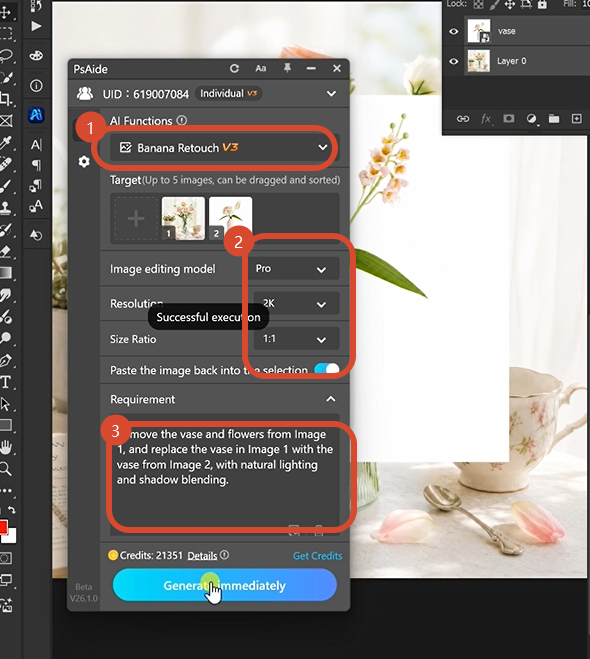Select the Crop tool
The width and height of the screenshot is (590, 659).
coord(6,99)
